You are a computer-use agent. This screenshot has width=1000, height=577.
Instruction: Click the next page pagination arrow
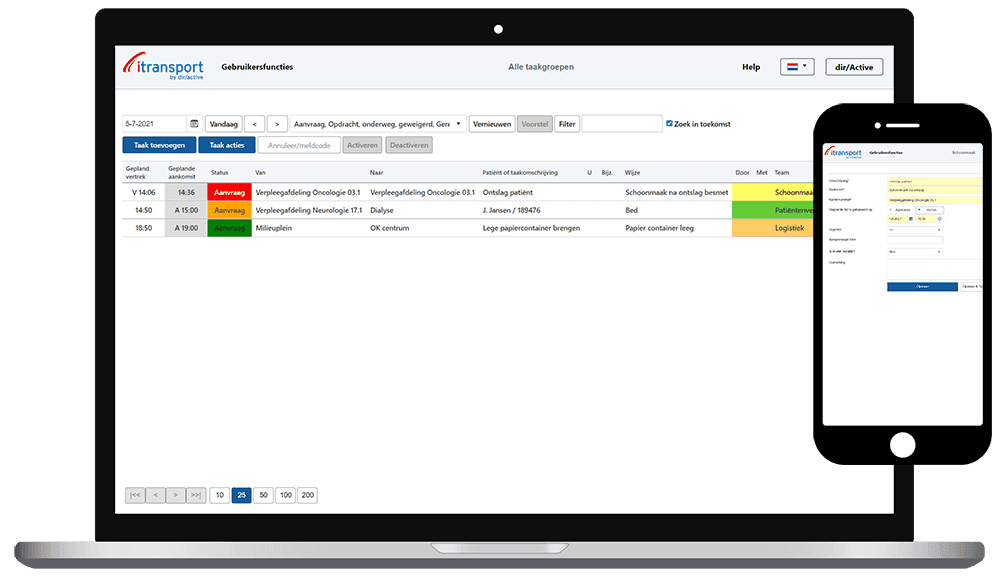tap(175, 495)
